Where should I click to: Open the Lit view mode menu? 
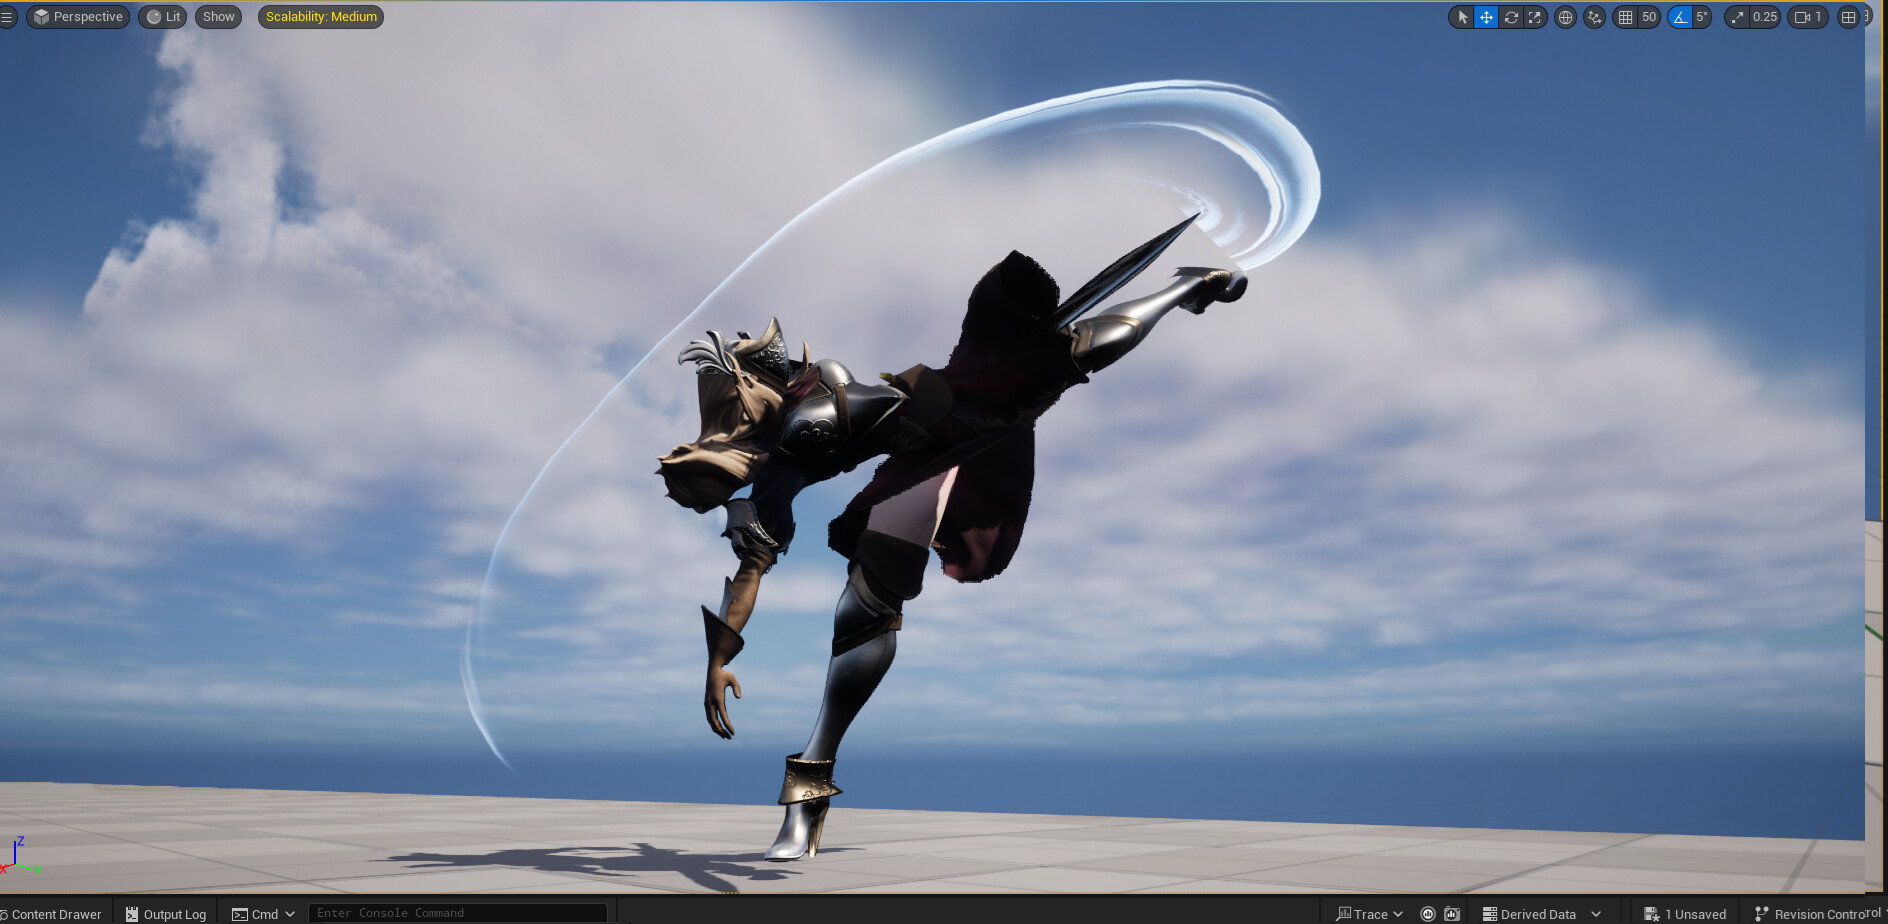pyautogui.click(x=162, y=16)
